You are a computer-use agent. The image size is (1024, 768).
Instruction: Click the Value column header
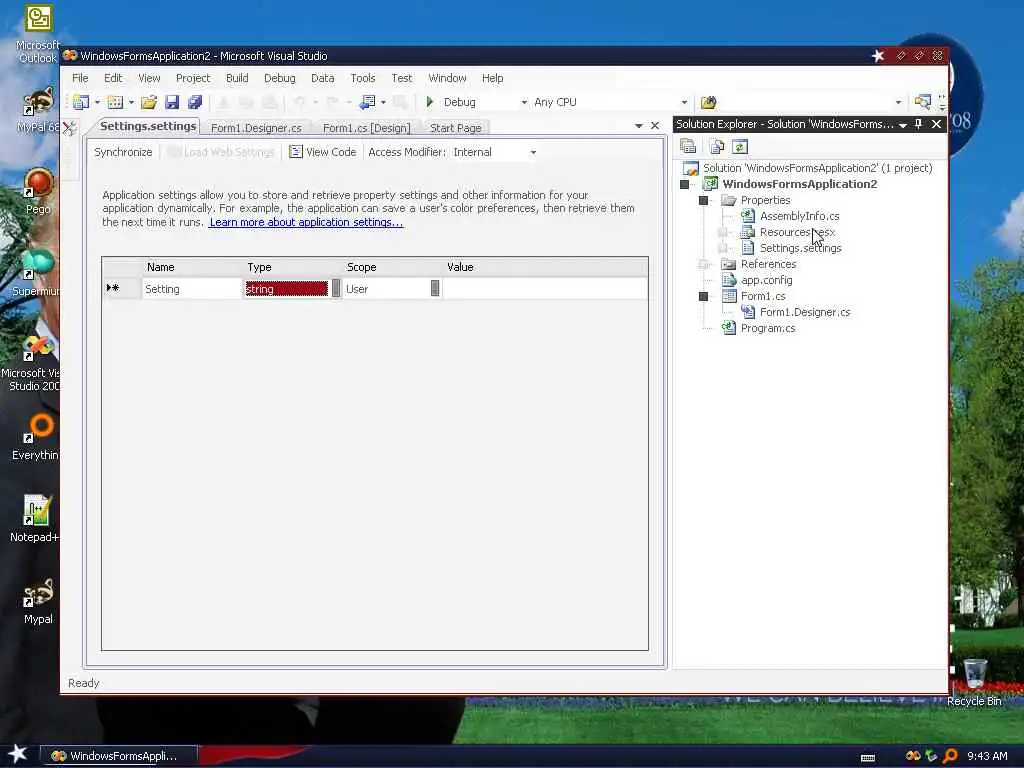point(545,267)
